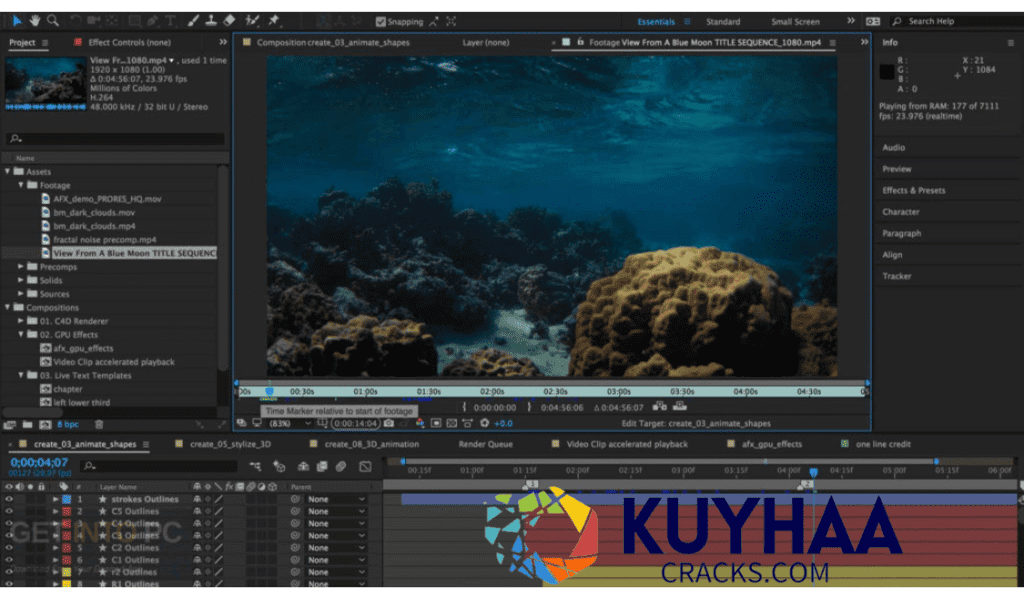This screenshot has width=1024, height=599.
Task: Select the Type tool
Action: point(169,19)
